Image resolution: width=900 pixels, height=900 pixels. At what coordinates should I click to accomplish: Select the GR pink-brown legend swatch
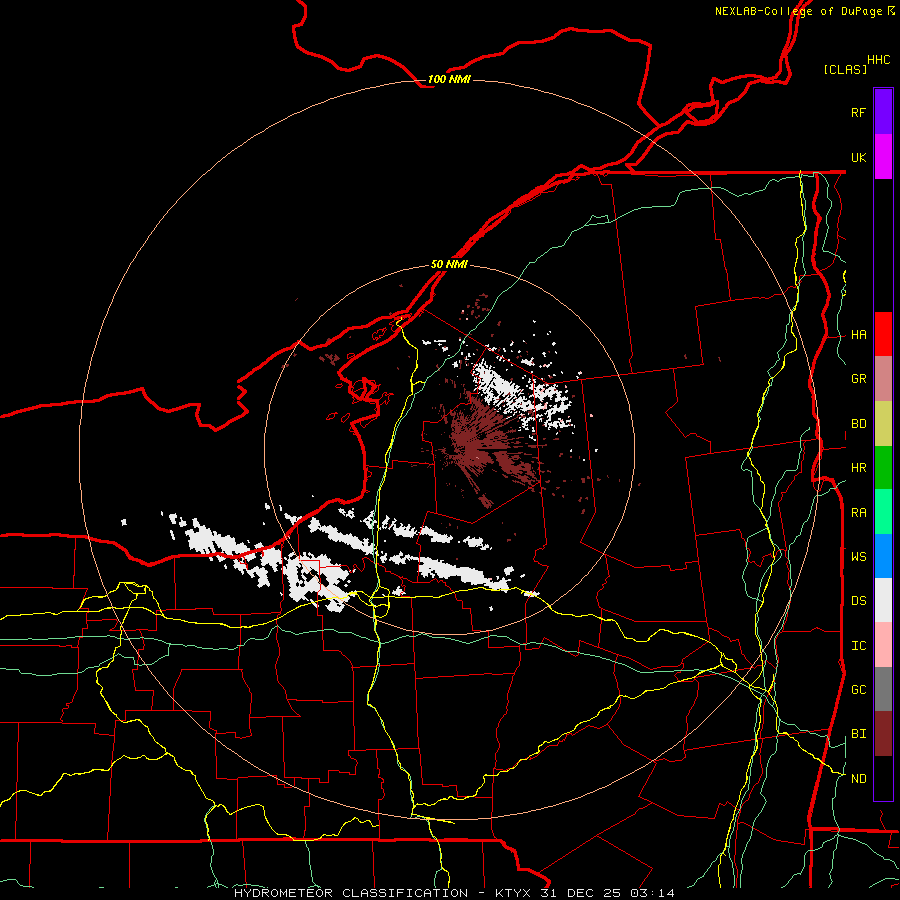tap(883, 379)
